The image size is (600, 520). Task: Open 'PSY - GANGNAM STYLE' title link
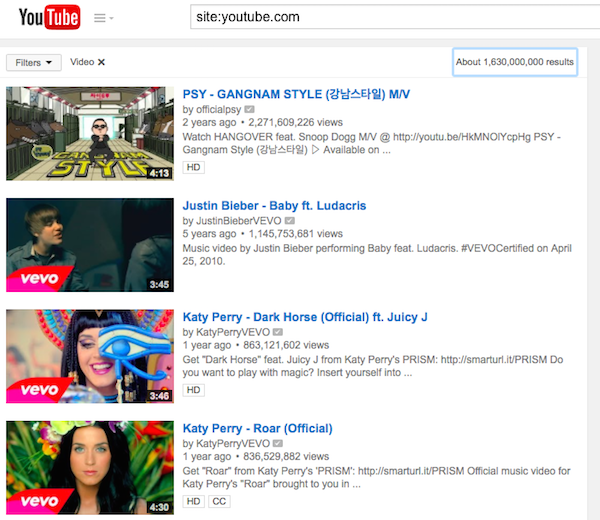pyautogui.click(x=296, y=94)
